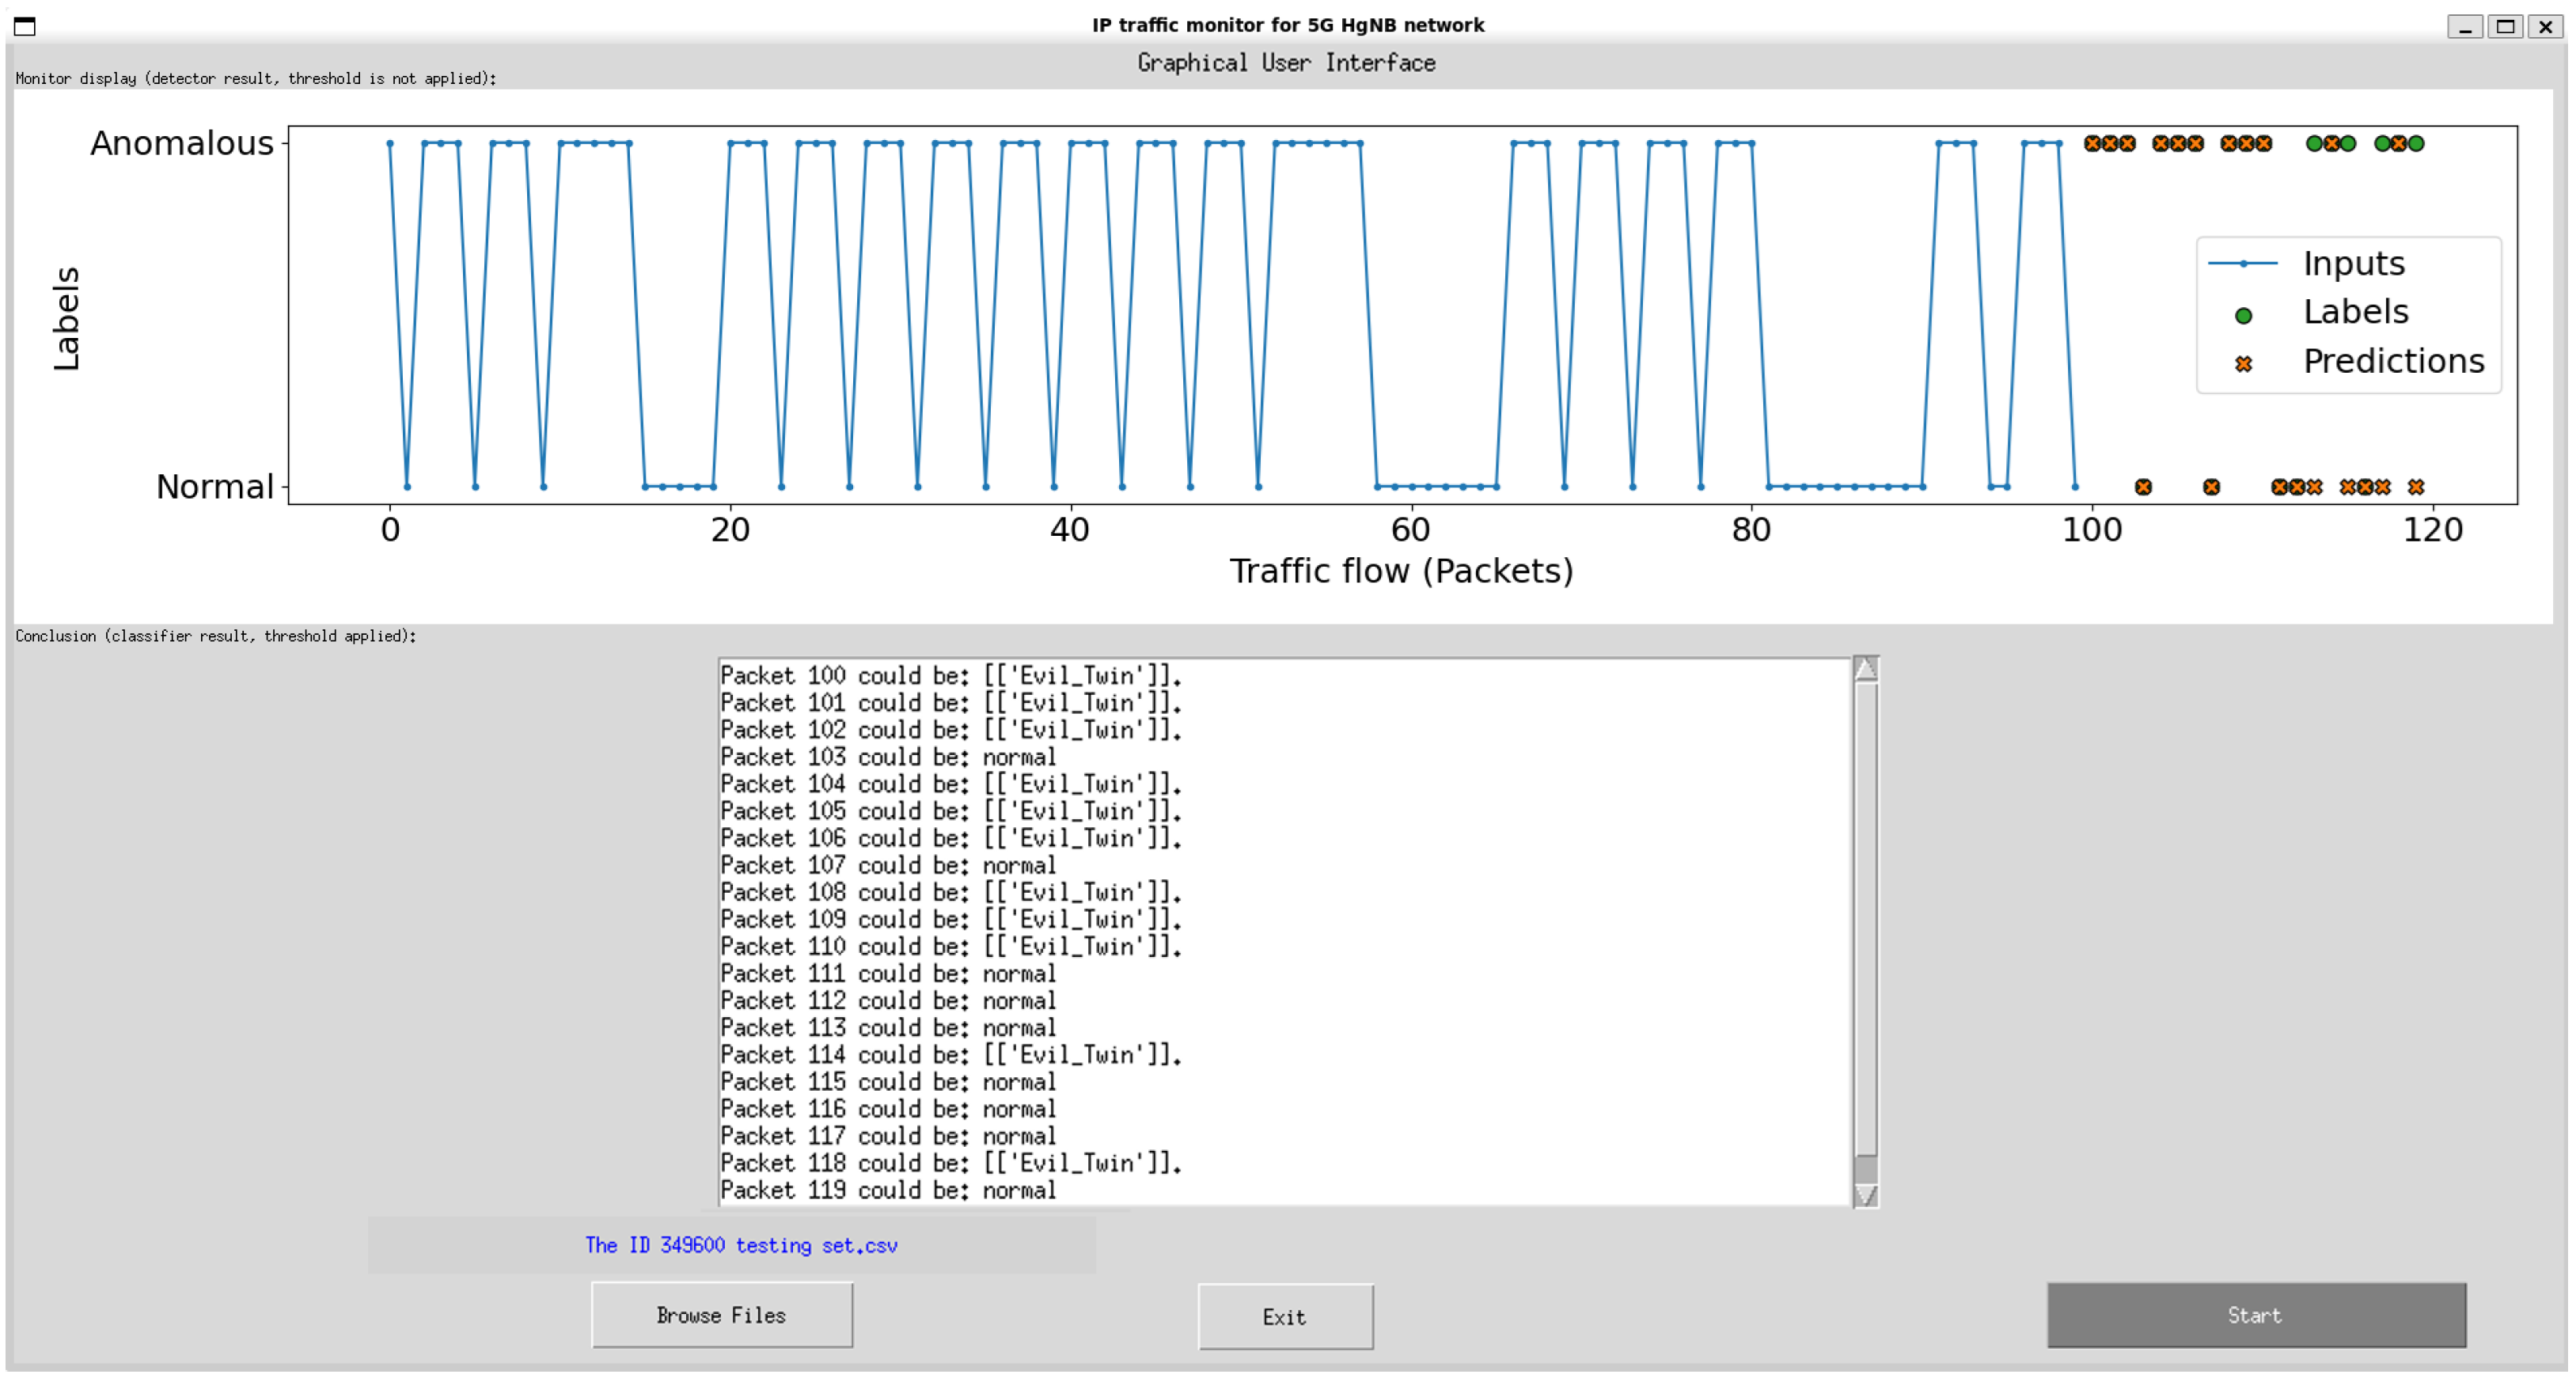Click the Packet 100 Evil_Twin result line

pyautogui.click(x=950, y=676)
